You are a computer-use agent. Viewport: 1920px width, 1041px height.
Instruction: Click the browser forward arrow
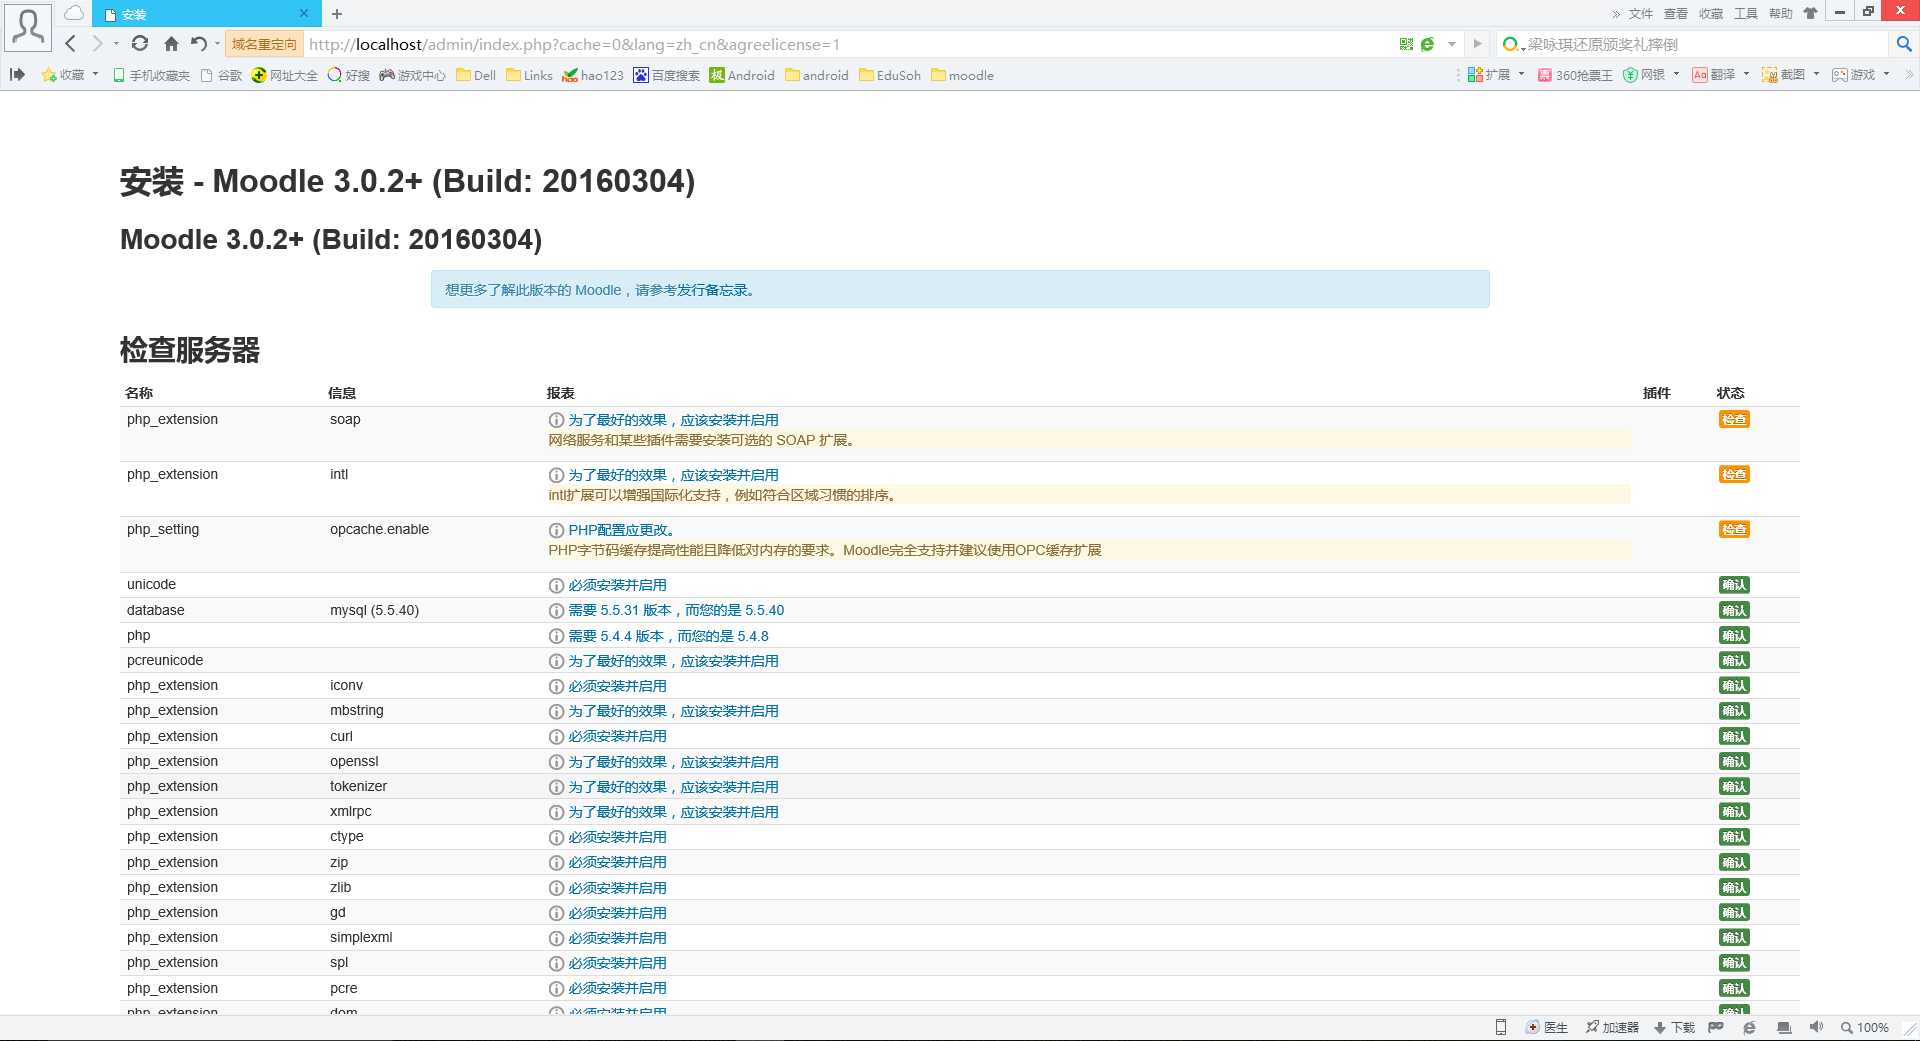pos(97,43)
